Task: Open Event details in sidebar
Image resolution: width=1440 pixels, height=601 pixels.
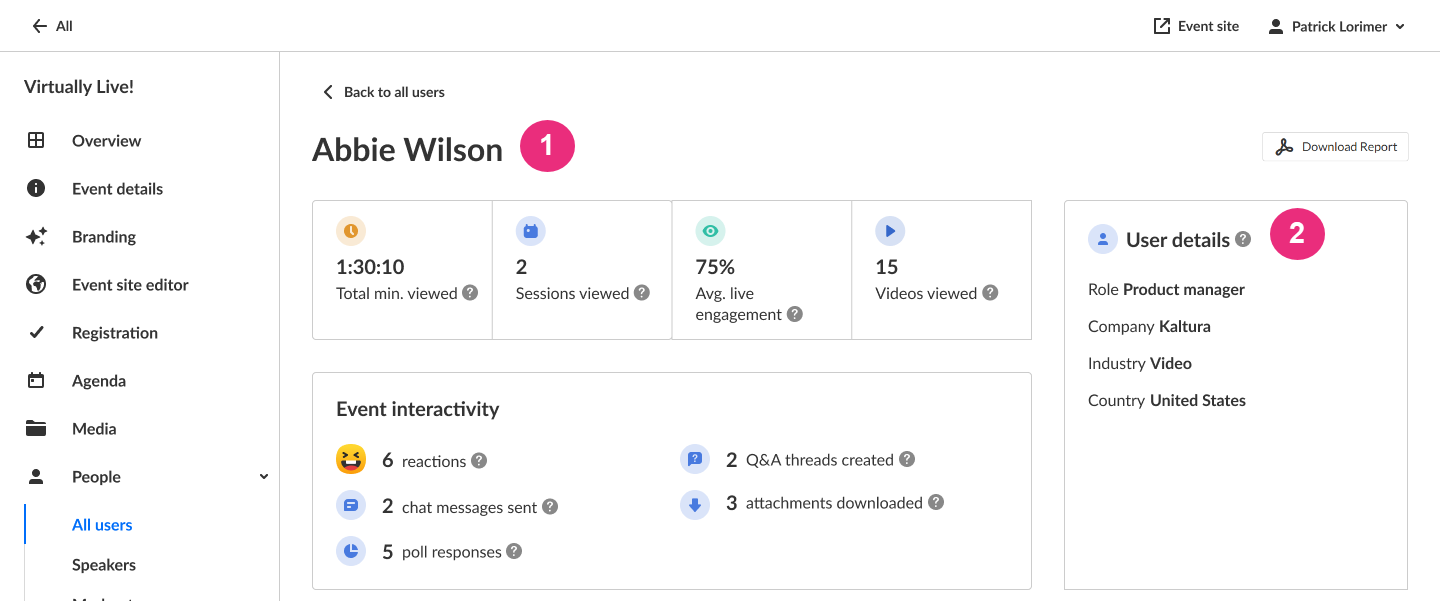Action: pos(117,189)
